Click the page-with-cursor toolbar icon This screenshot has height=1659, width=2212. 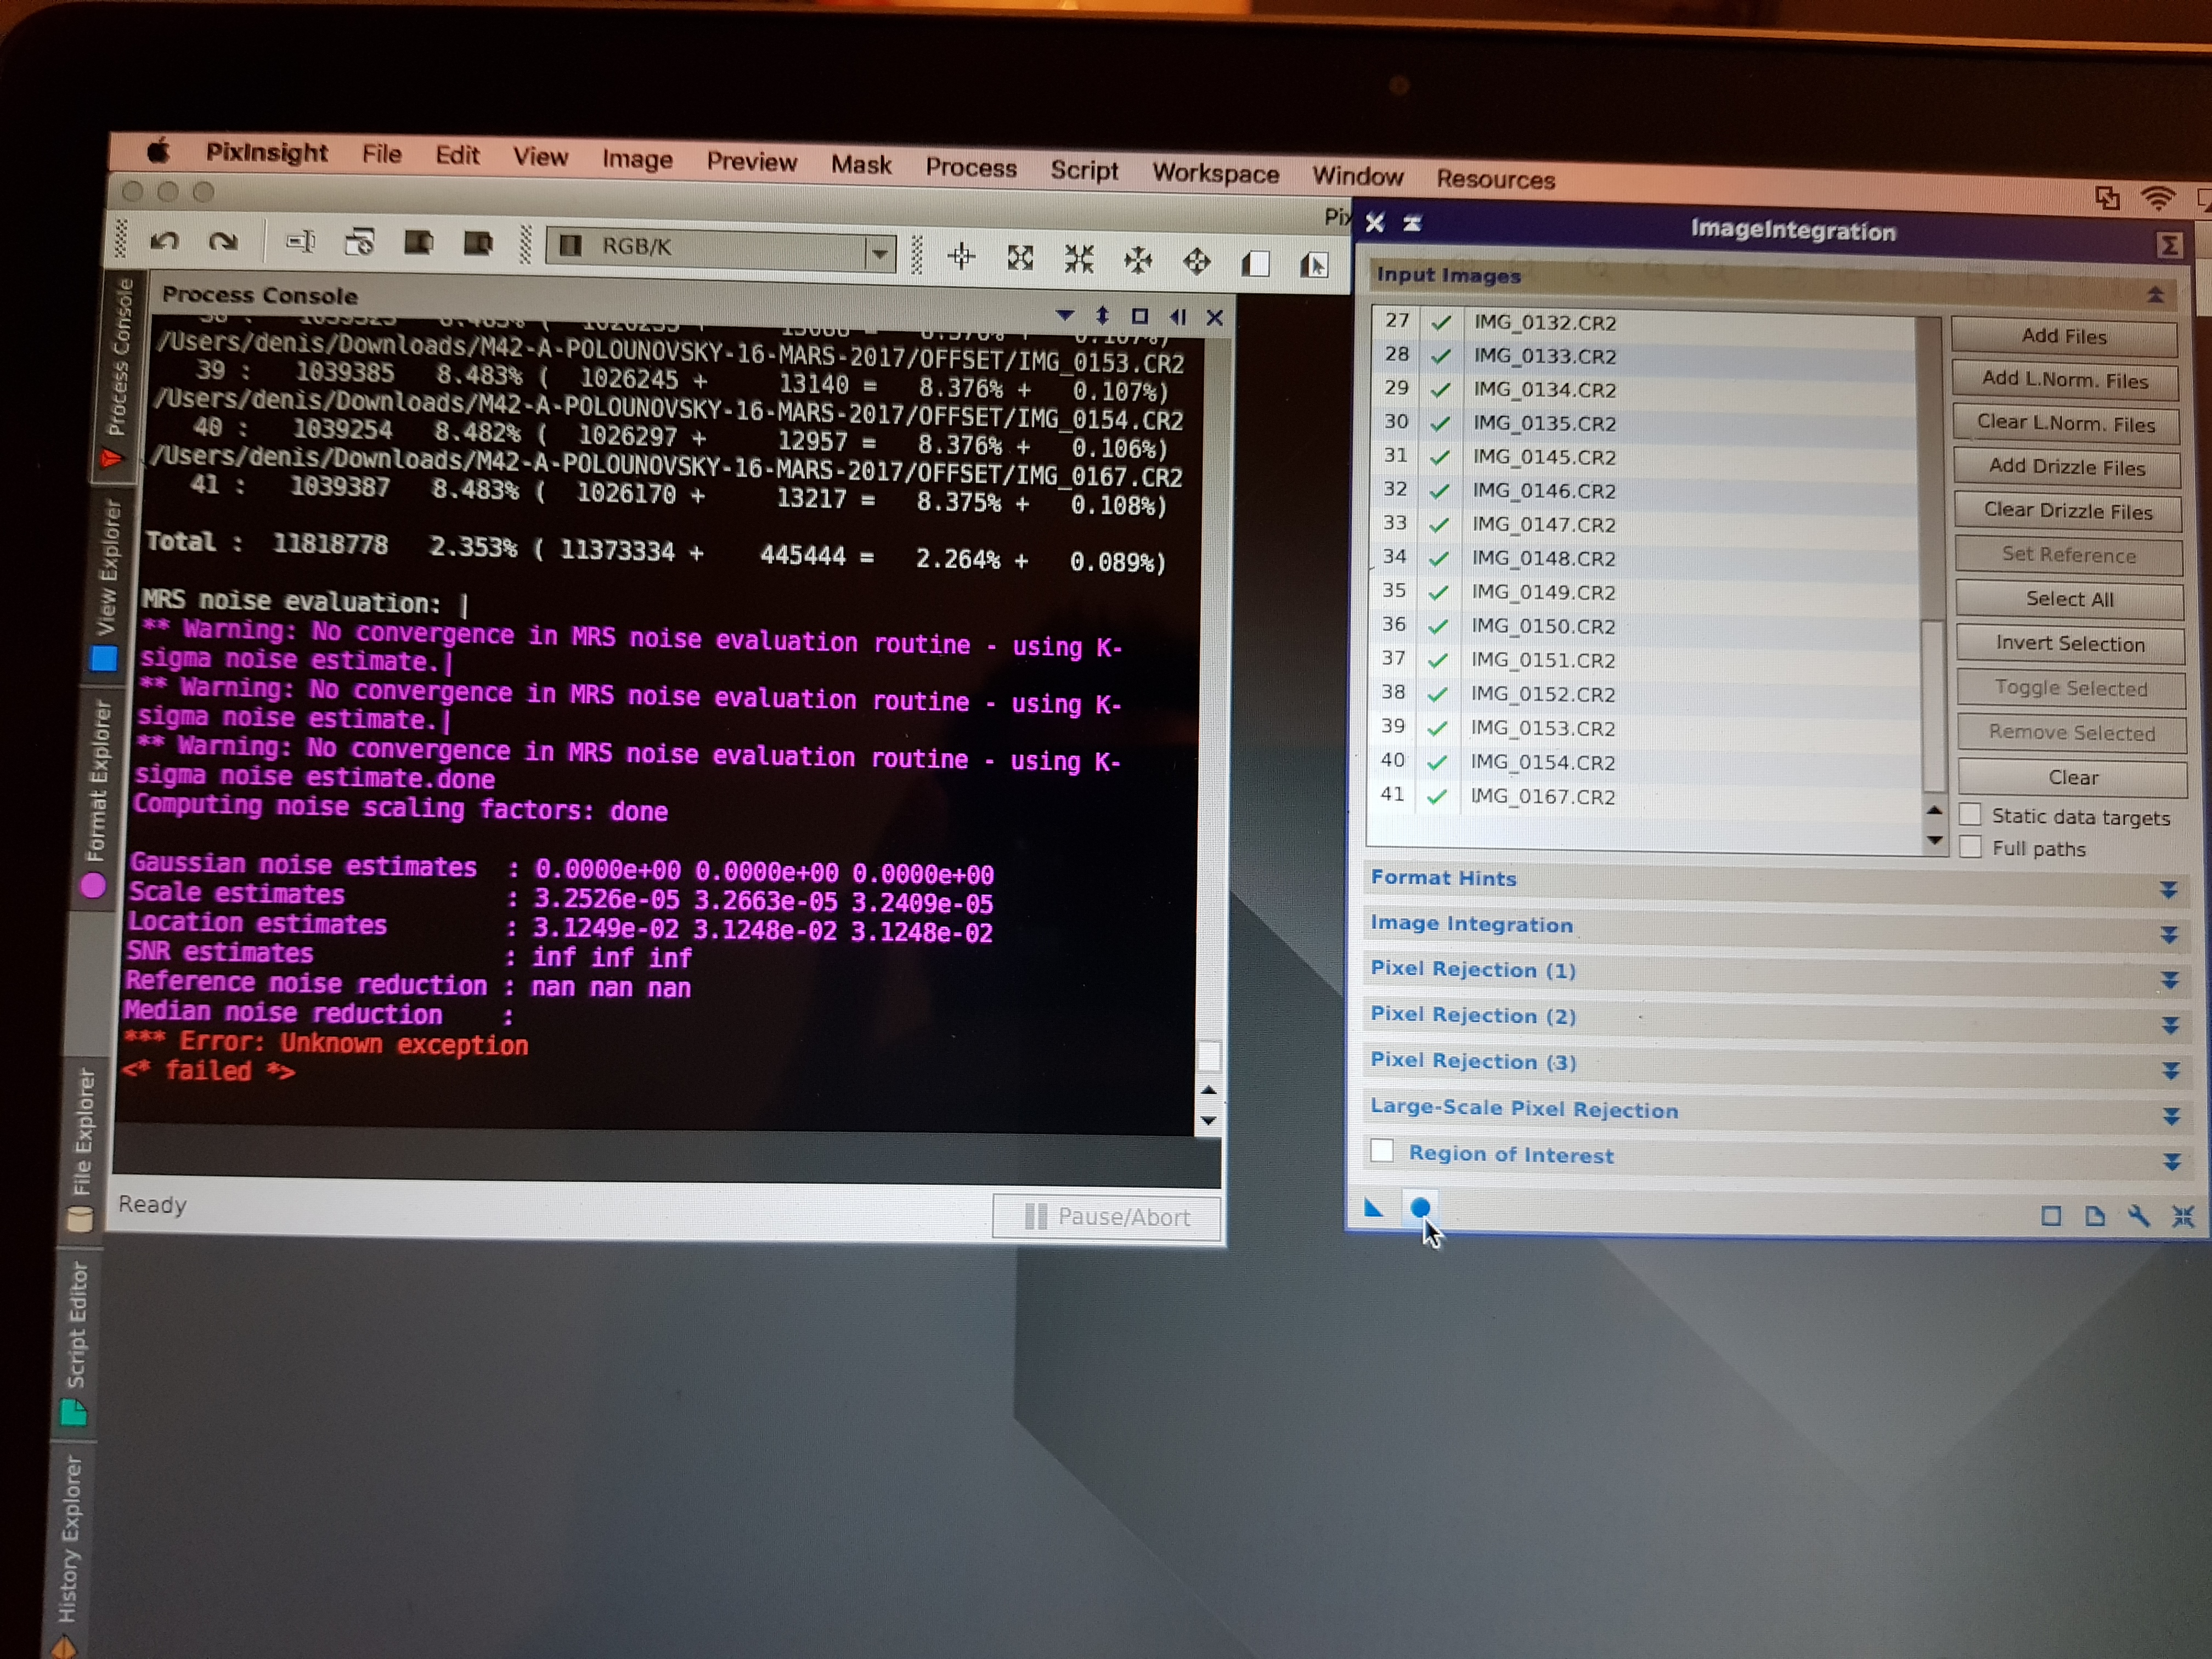(x=1314, y=265)
